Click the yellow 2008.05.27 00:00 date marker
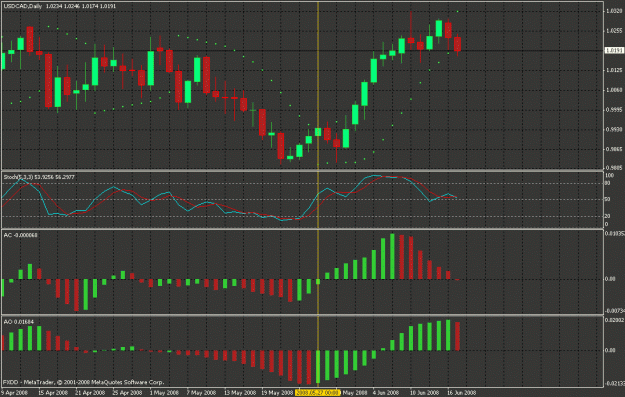This screenshot has width=625, height=397. (x=318, y=393)
